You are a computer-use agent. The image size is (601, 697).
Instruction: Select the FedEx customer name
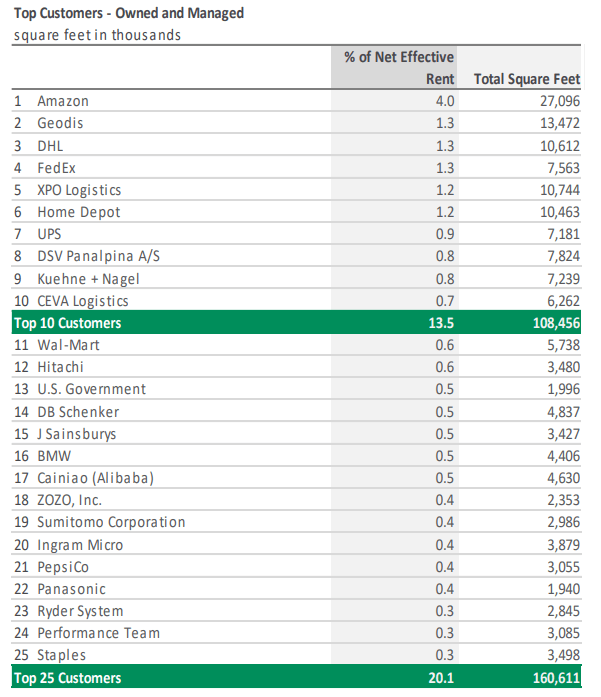pyautogui.click(x=56, y=168)
